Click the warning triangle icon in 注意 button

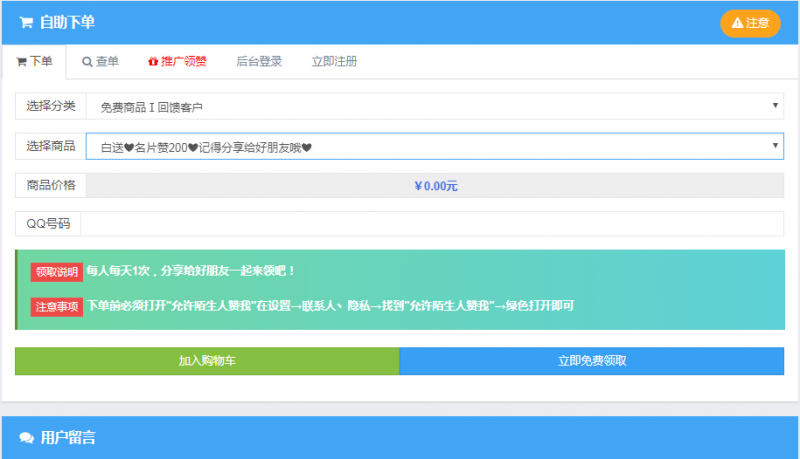[x=737, y=23]
